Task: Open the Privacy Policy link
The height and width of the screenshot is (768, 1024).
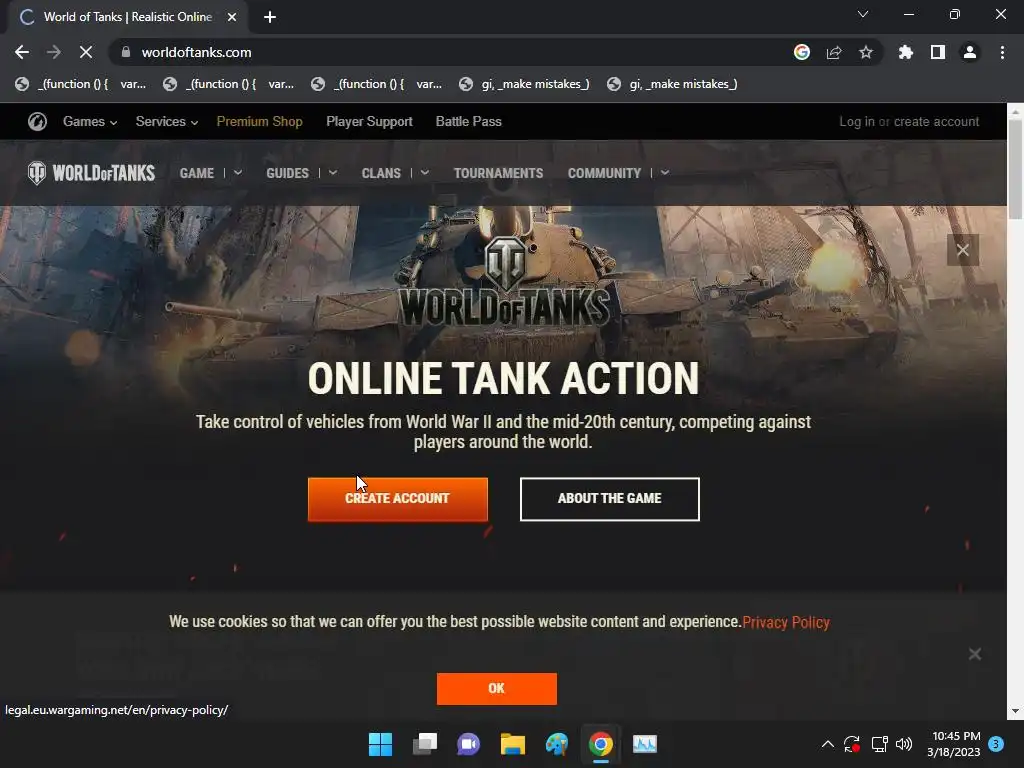Action: pyautogui.click(x=786, y=622)
